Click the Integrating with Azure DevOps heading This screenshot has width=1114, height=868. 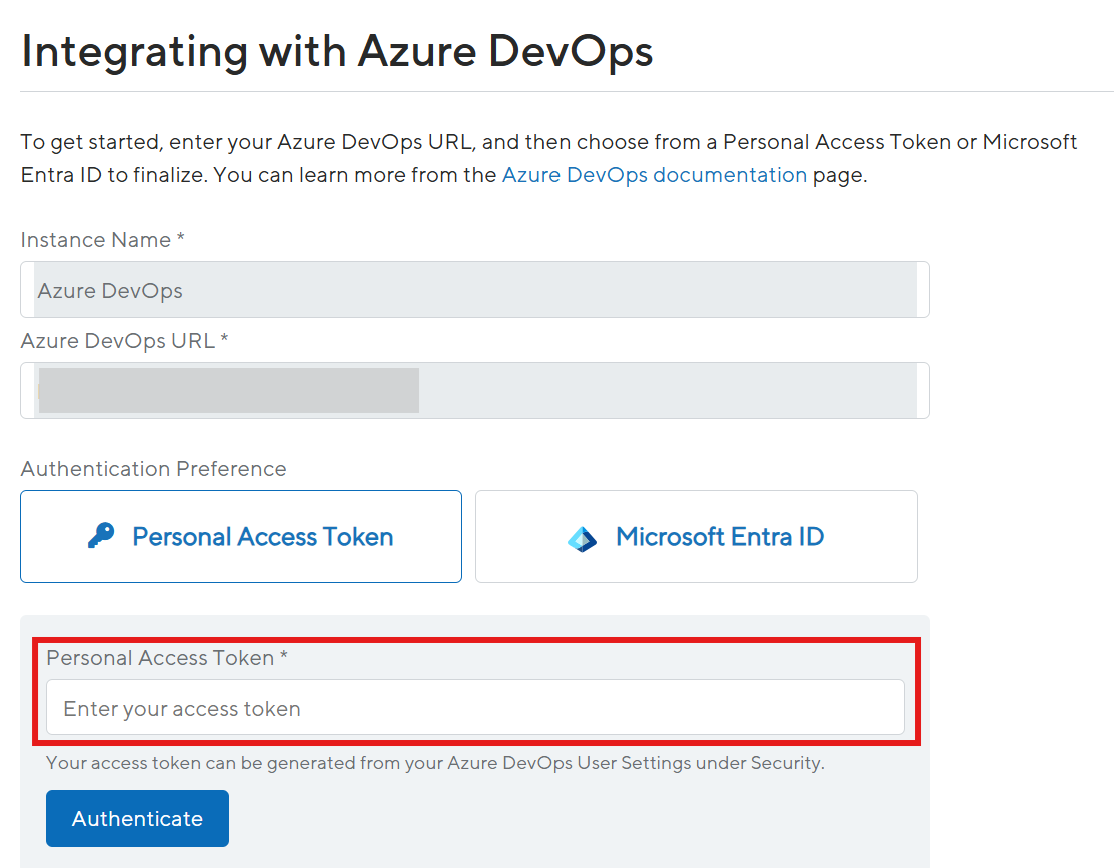coord(337,50)
